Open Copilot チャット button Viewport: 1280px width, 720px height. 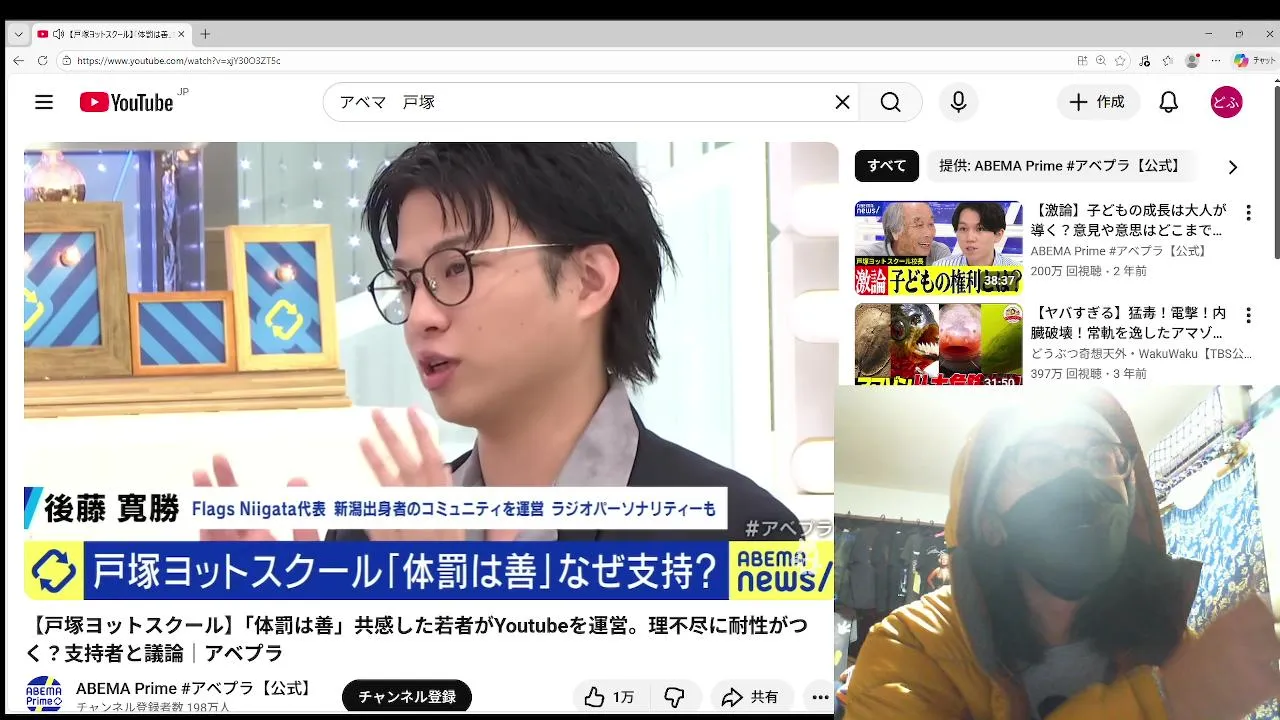click(x=1255, y=60)
